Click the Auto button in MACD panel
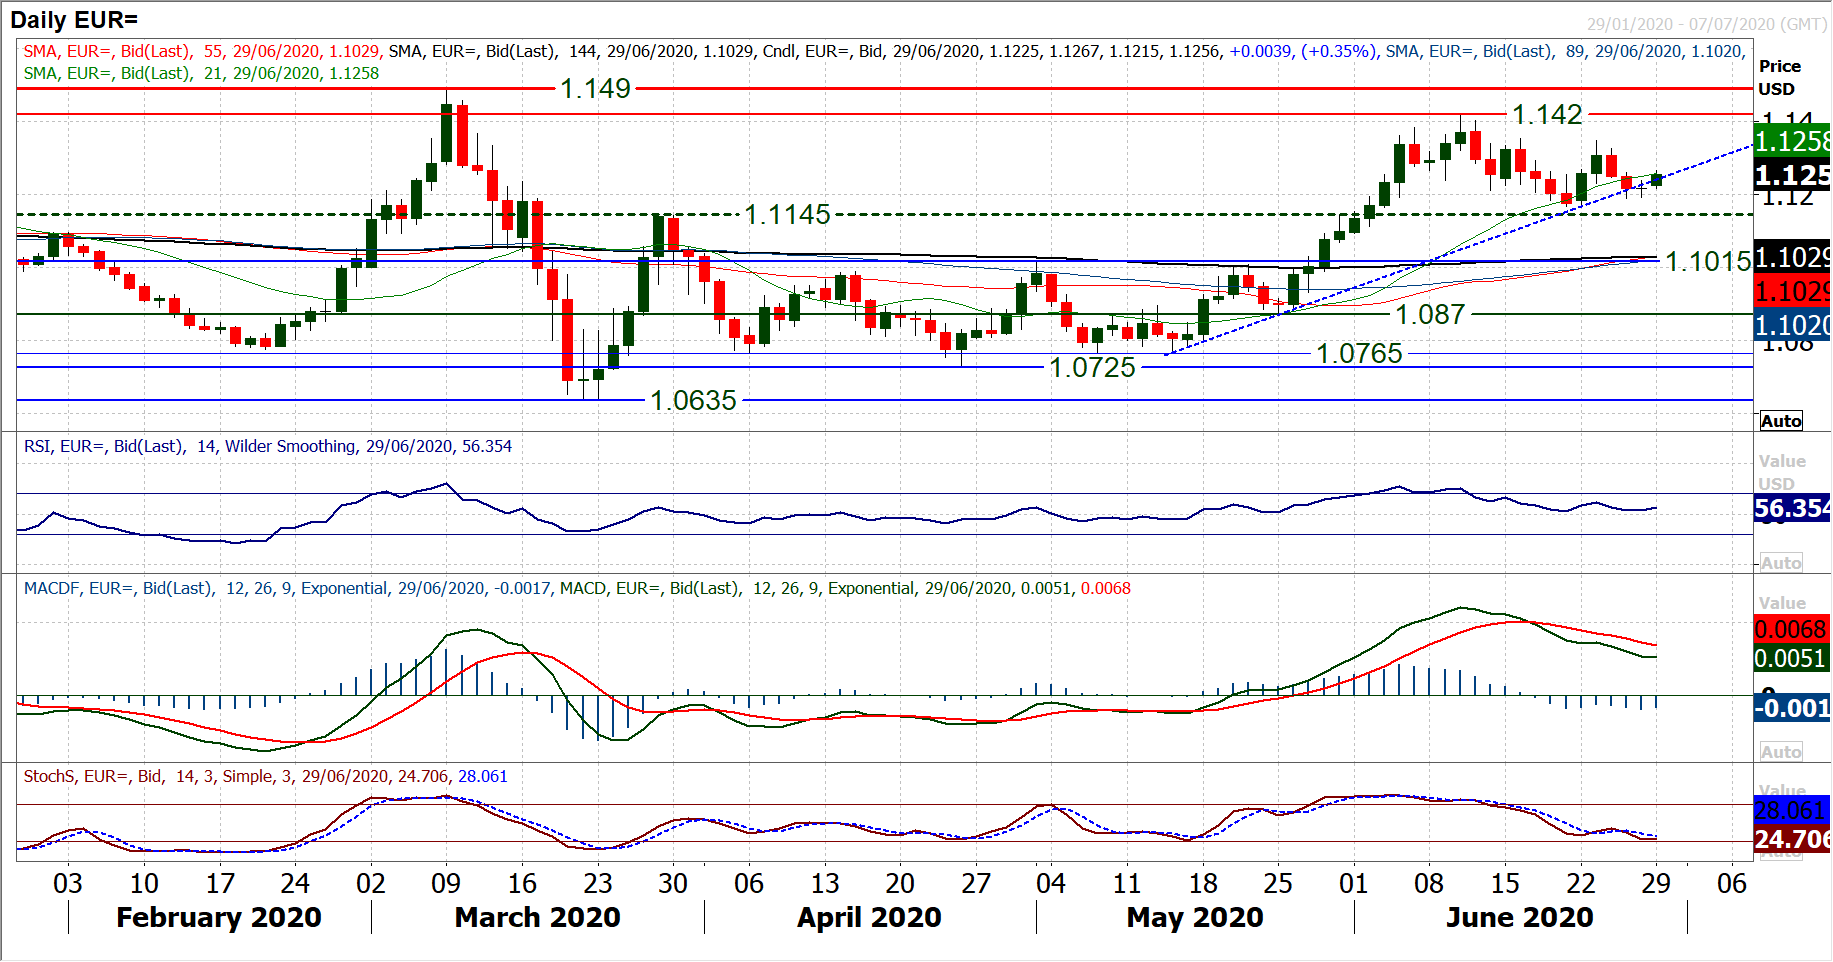This screenshot has width=1833, height=962. (x=1781, y=752)
